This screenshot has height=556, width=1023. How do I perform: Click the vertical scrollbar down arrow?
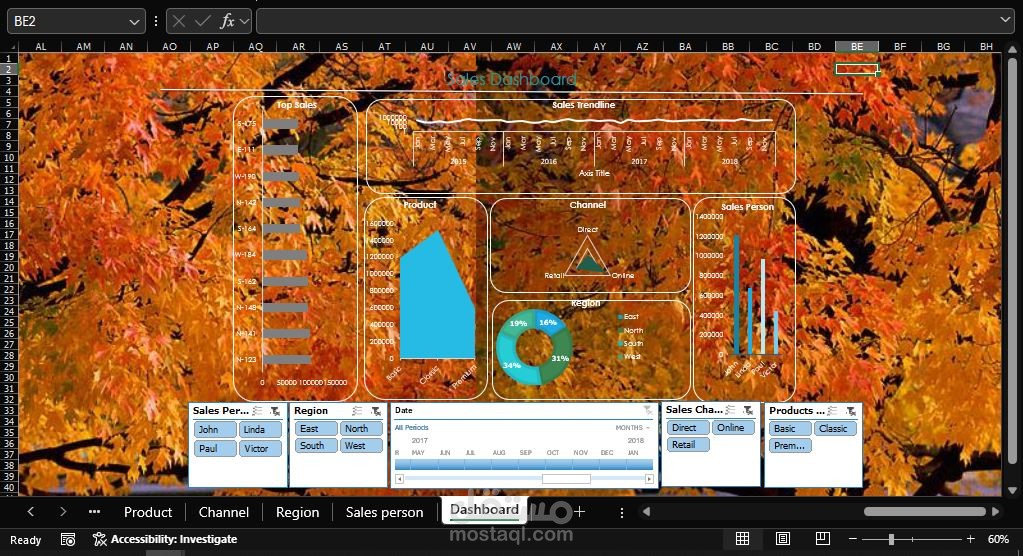[x=1012, y=490]
